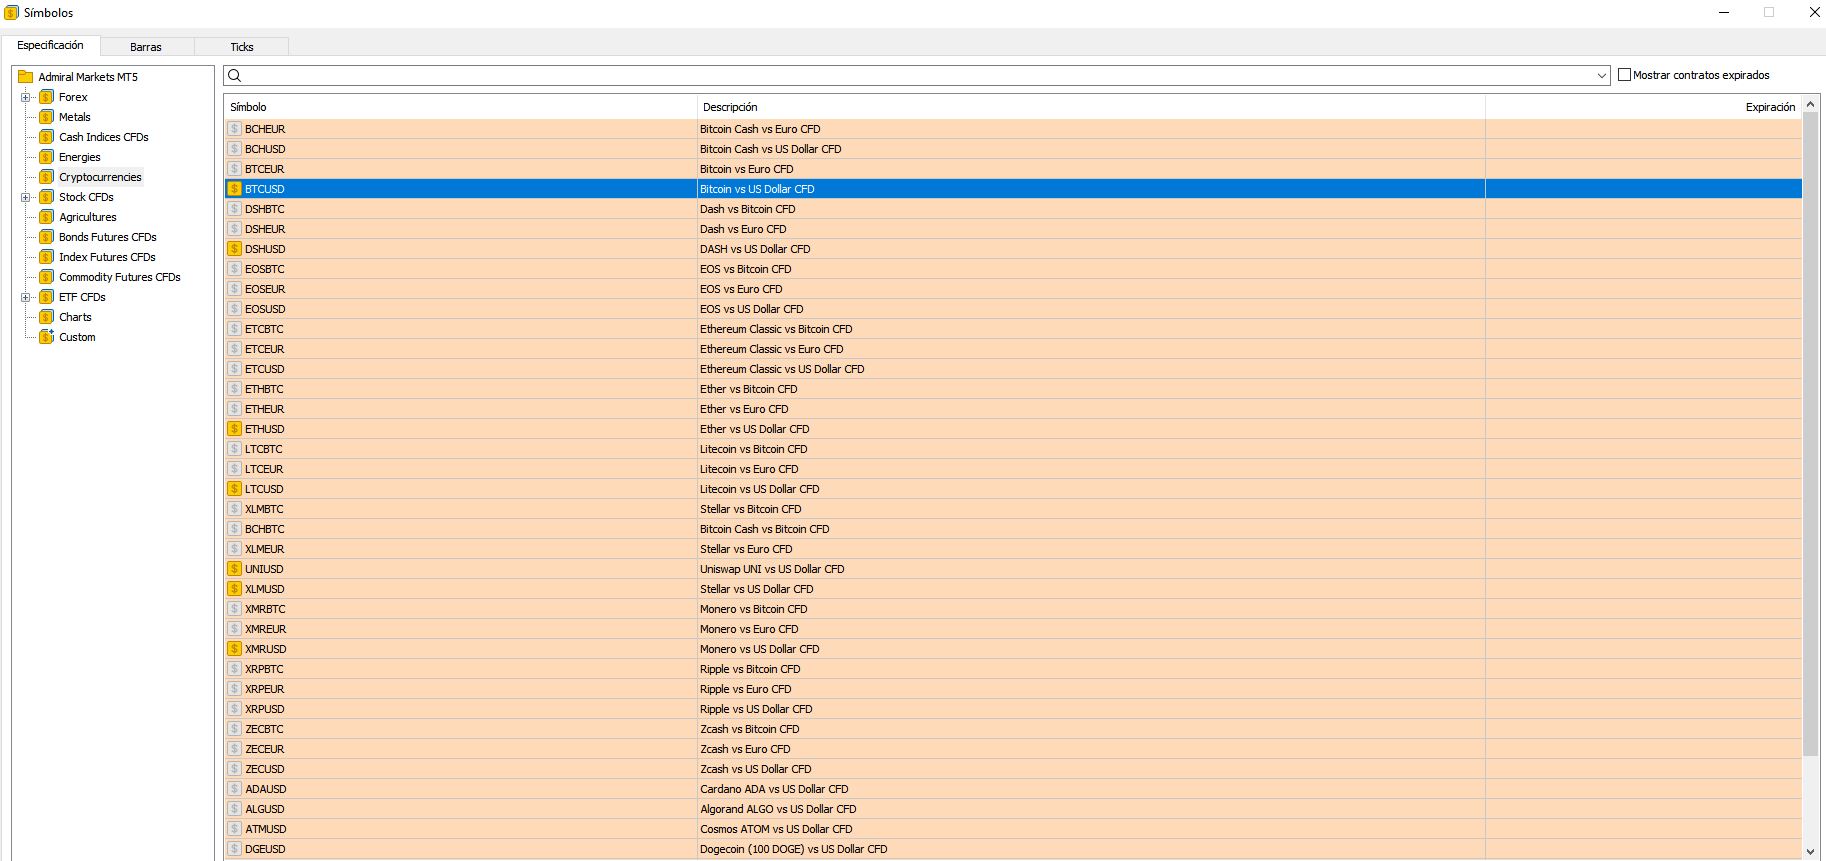Screen dimensions: 1826x861
Task: Expand the Forex tree node
Action: click(26, 97)
